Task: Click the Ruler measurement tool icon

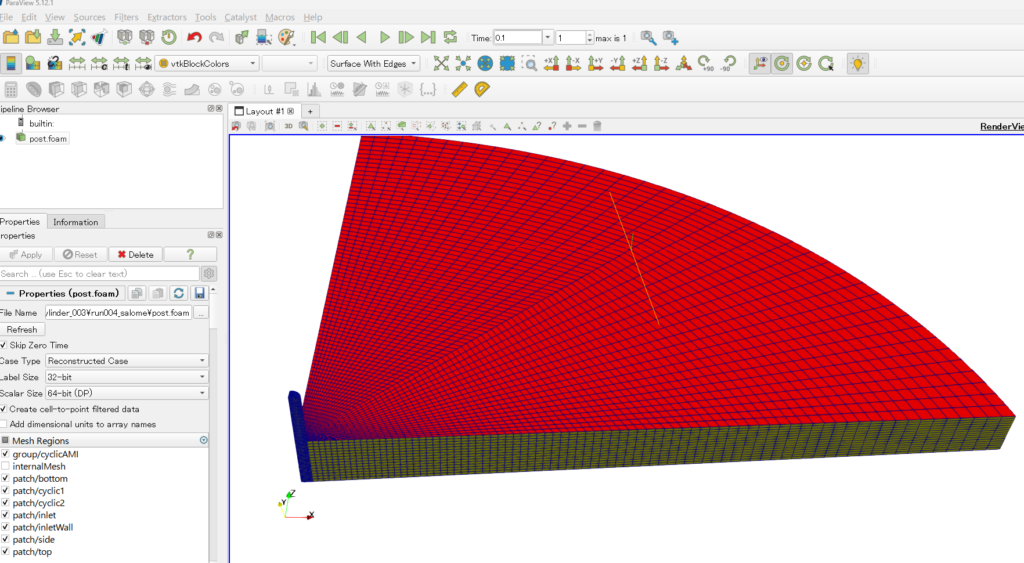Action: [x=459, y=89]
